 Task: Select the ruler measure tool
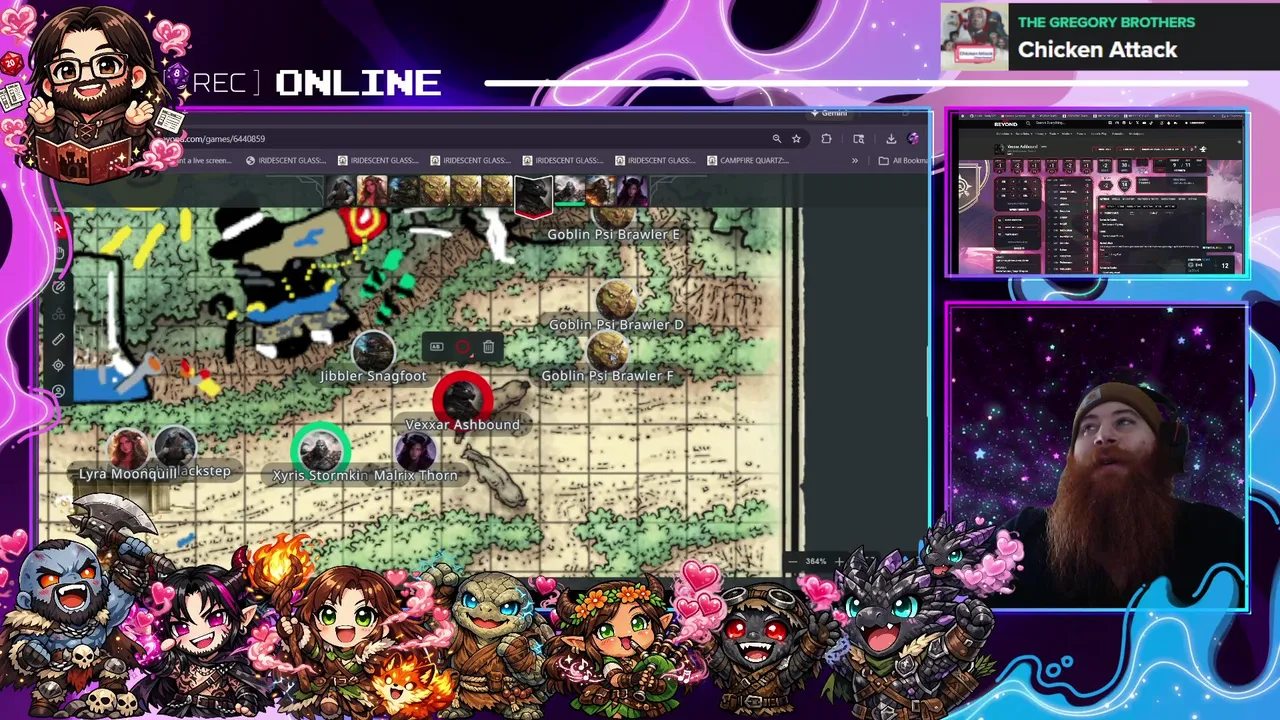point(59,340)
